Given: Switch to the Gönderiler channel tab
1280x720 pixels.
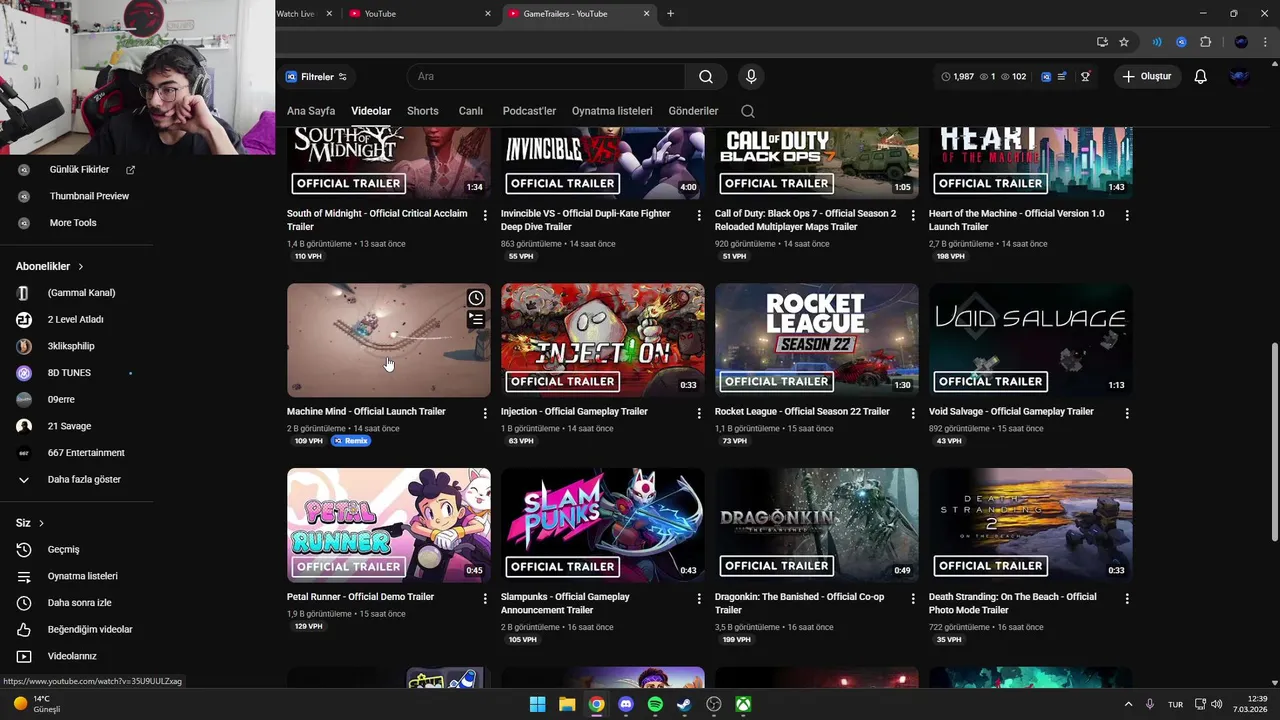Looking at the screenshot, I should [x=693, y=111].
